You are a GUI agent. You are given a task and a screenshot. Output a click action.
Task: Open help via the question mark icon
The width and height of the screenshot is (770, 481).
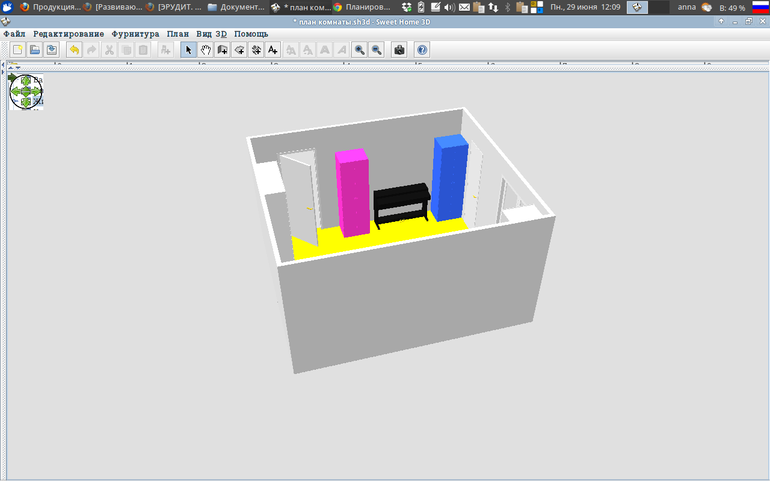[x=422, y=49]
